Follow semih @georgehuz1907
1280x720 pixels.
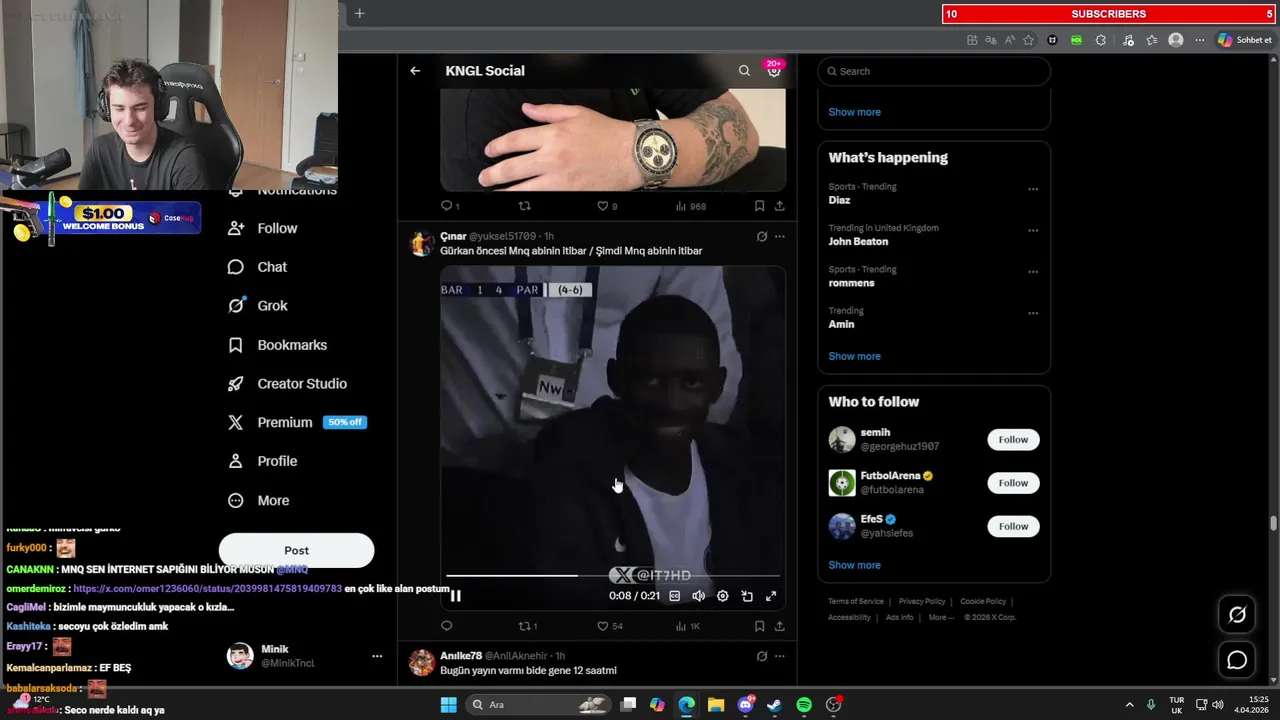1013,439
